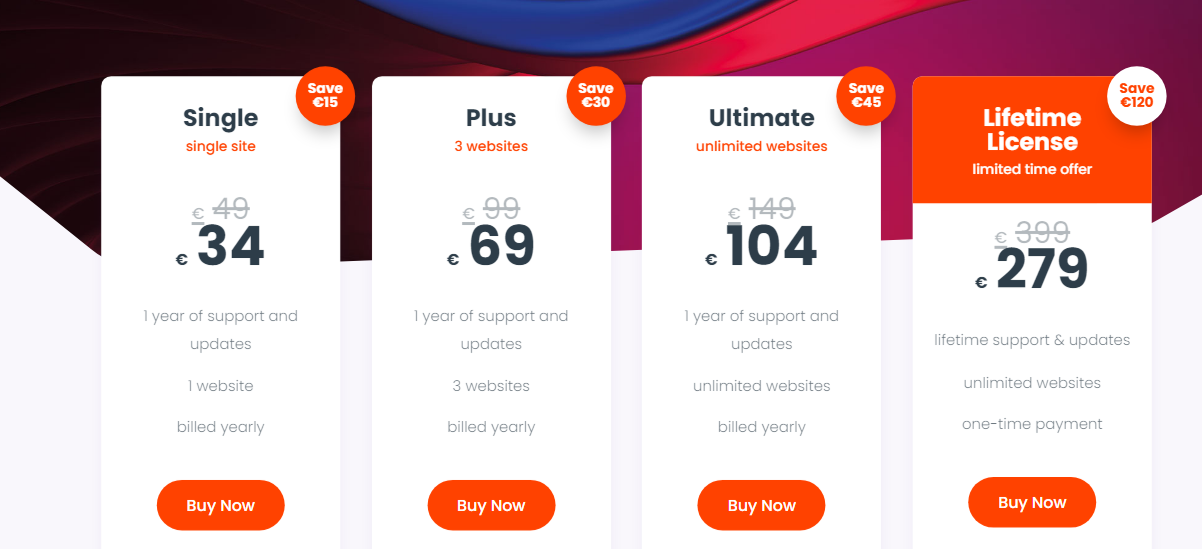Click the €279 Lifetime price
Viewport: 1202px width, 549px height.
coord(1041,270)
